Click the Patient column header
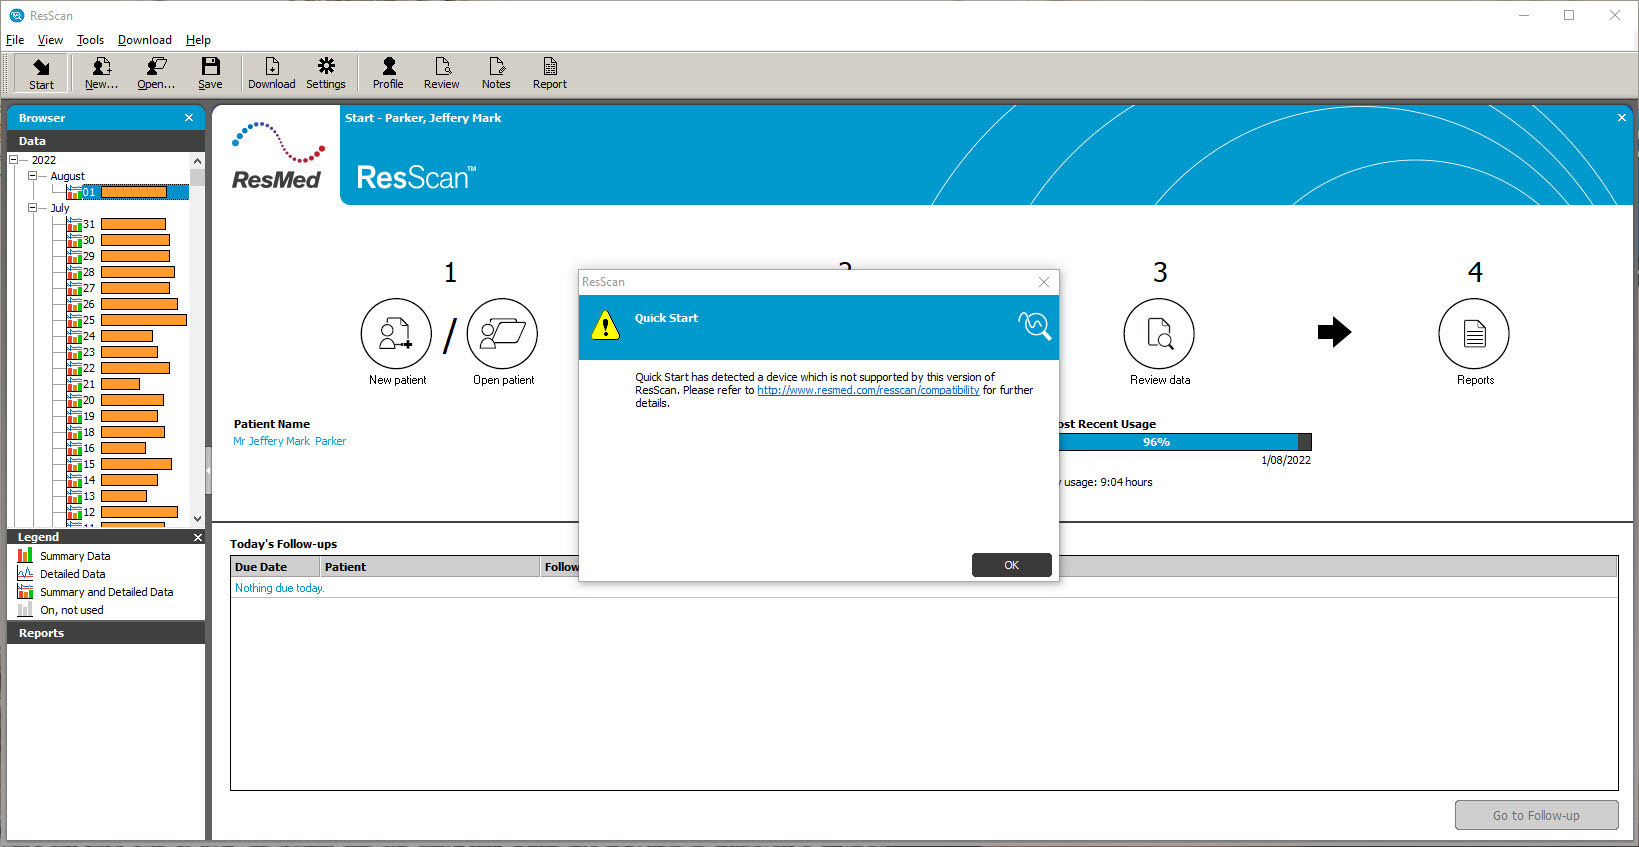 430,567
